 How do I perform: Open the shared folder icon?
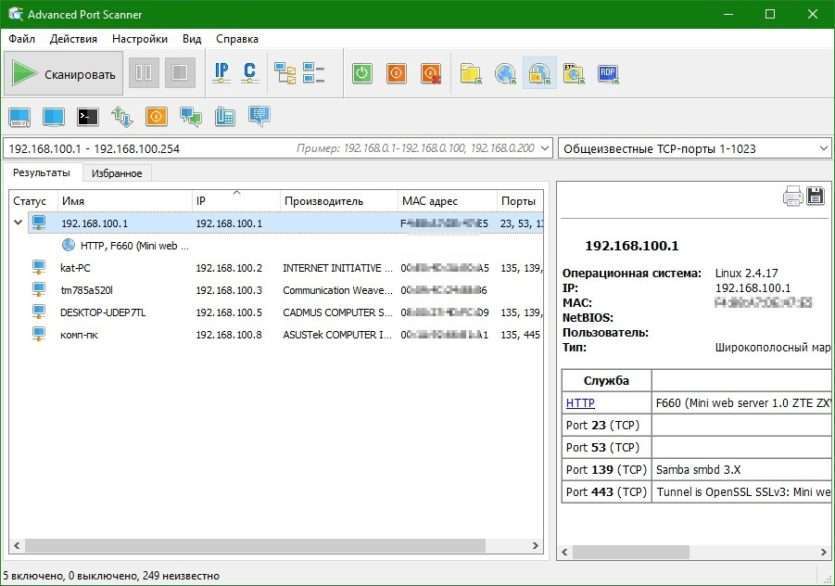(471, 74)
